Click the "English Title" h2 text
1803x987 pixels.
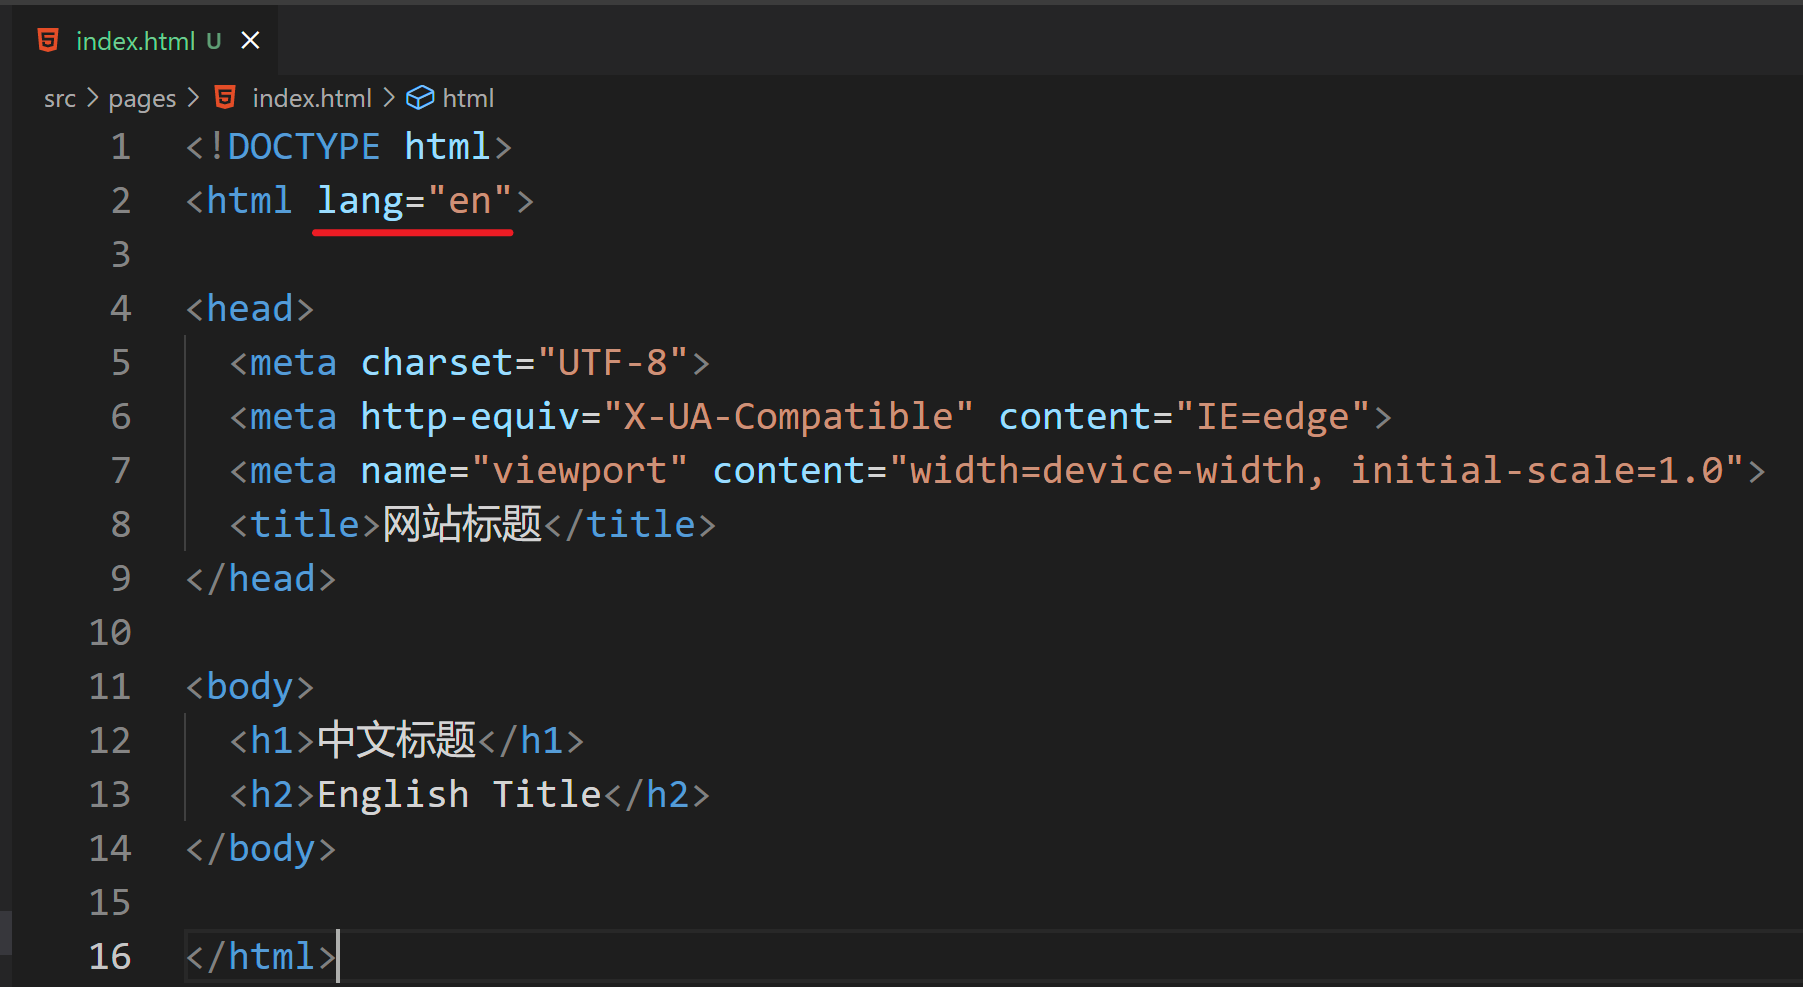(459, 795)
